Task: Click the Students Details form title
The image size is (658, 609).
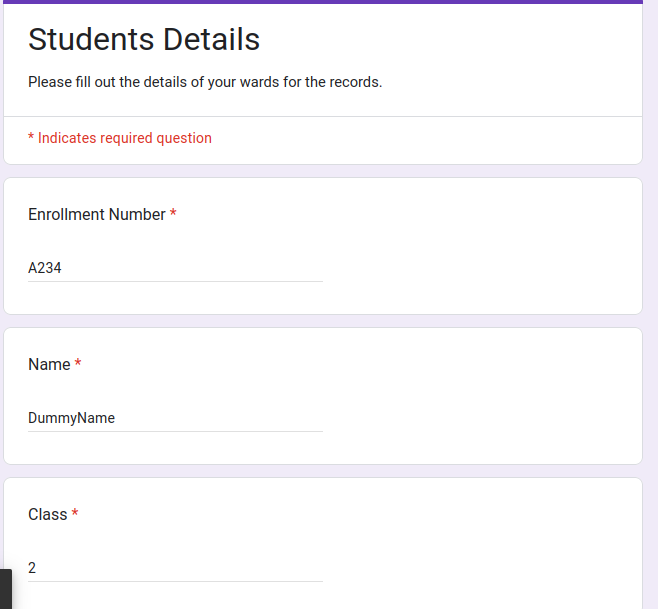Action: tap(144, 39)
